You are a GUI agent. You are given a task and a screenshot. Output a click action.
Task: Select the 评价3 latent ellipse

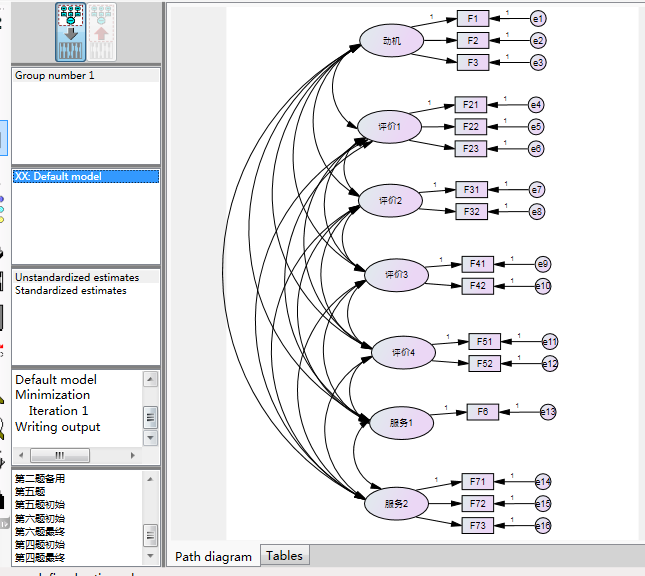(x=396, y=274)
